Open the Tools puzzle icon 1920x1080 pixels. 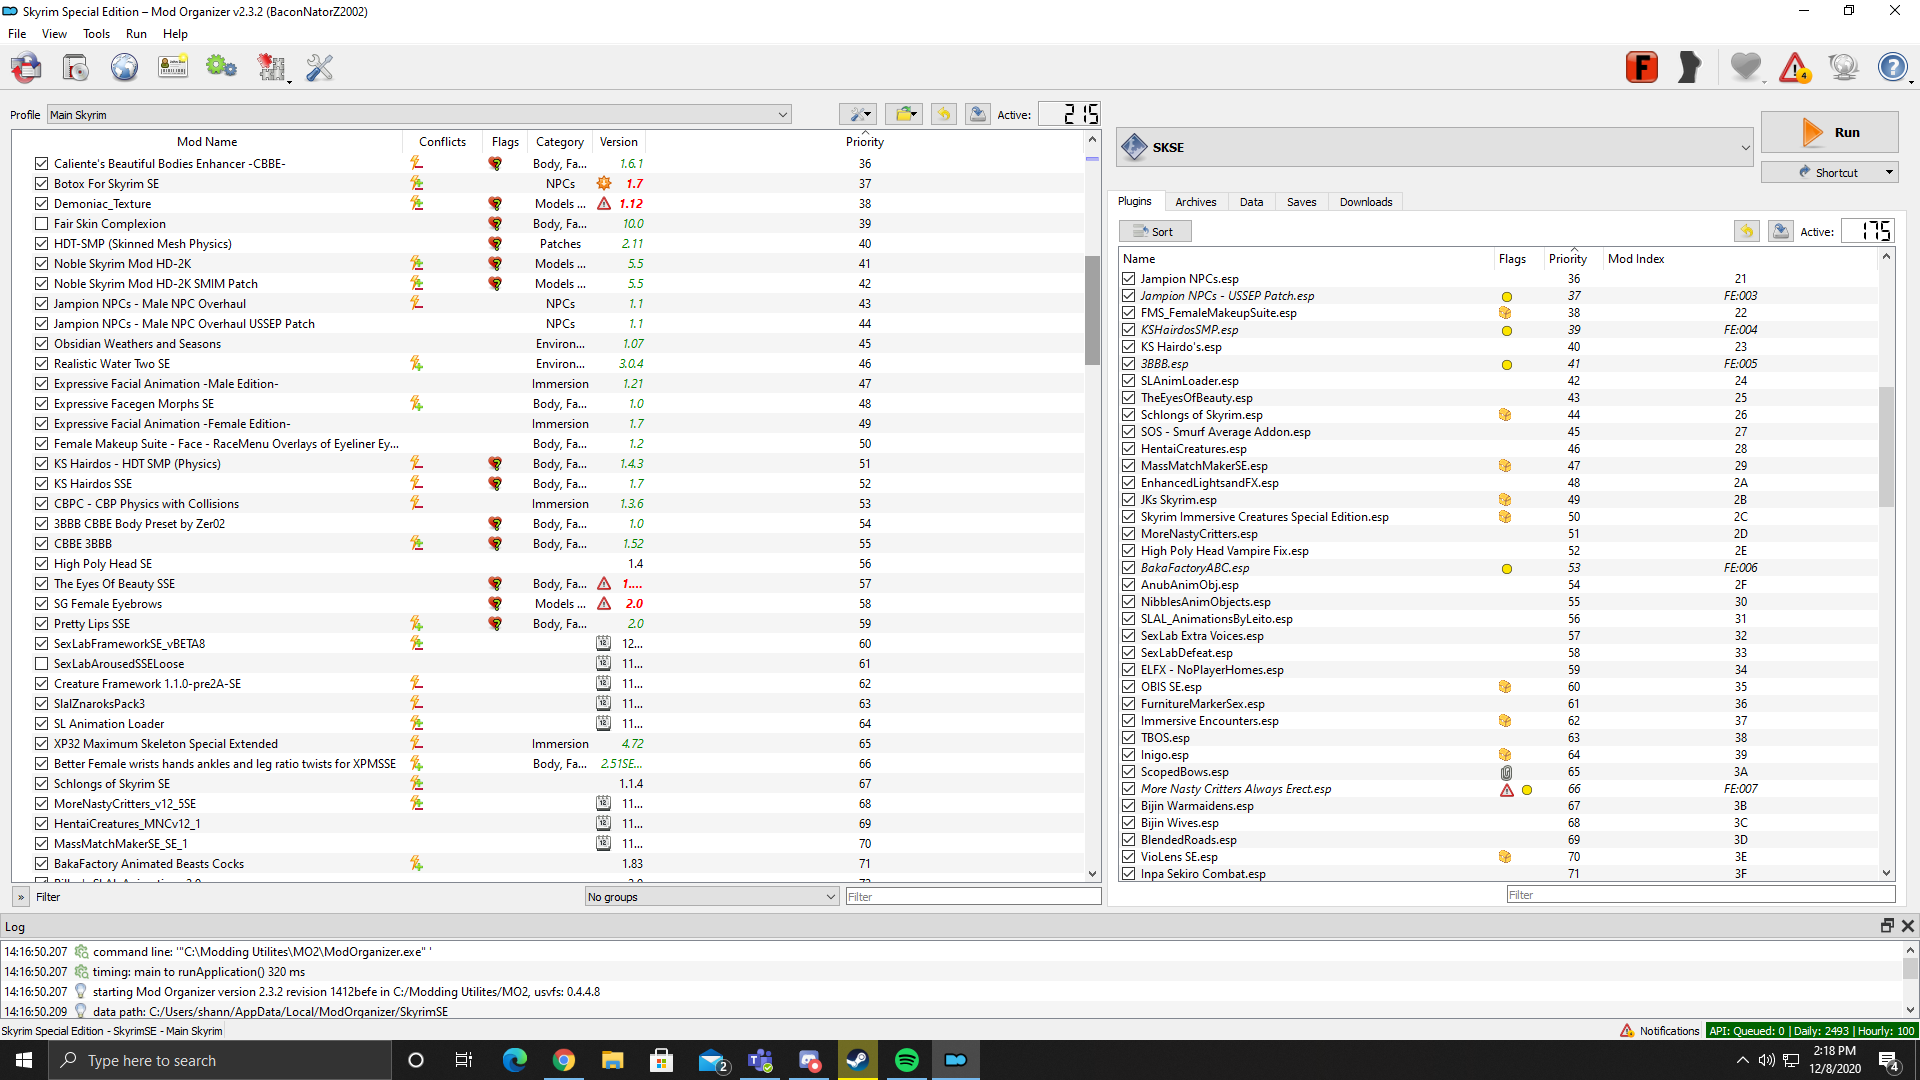pyautogui.click(x=271, y=68)
